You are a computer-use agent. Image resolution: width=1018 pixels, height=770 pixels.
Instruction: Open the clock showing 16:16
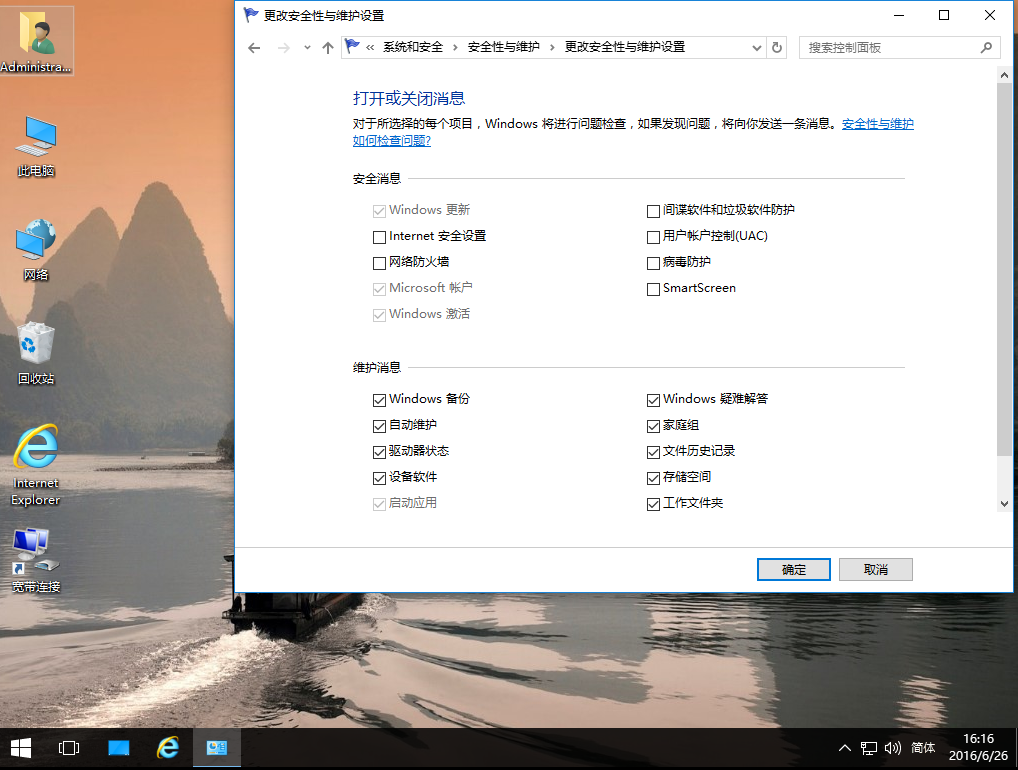pyautogui.click(x=978, y=748)
